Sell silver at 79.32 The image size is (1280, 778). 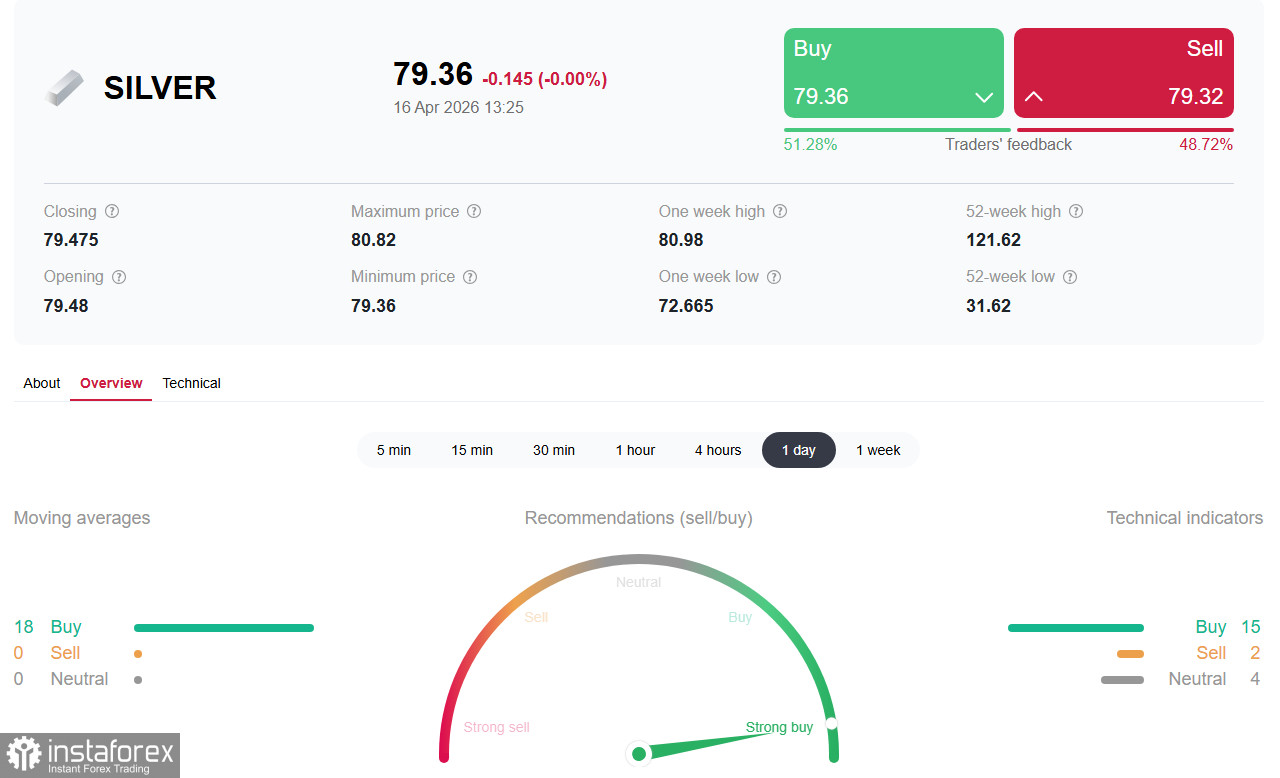(1124, 73)
